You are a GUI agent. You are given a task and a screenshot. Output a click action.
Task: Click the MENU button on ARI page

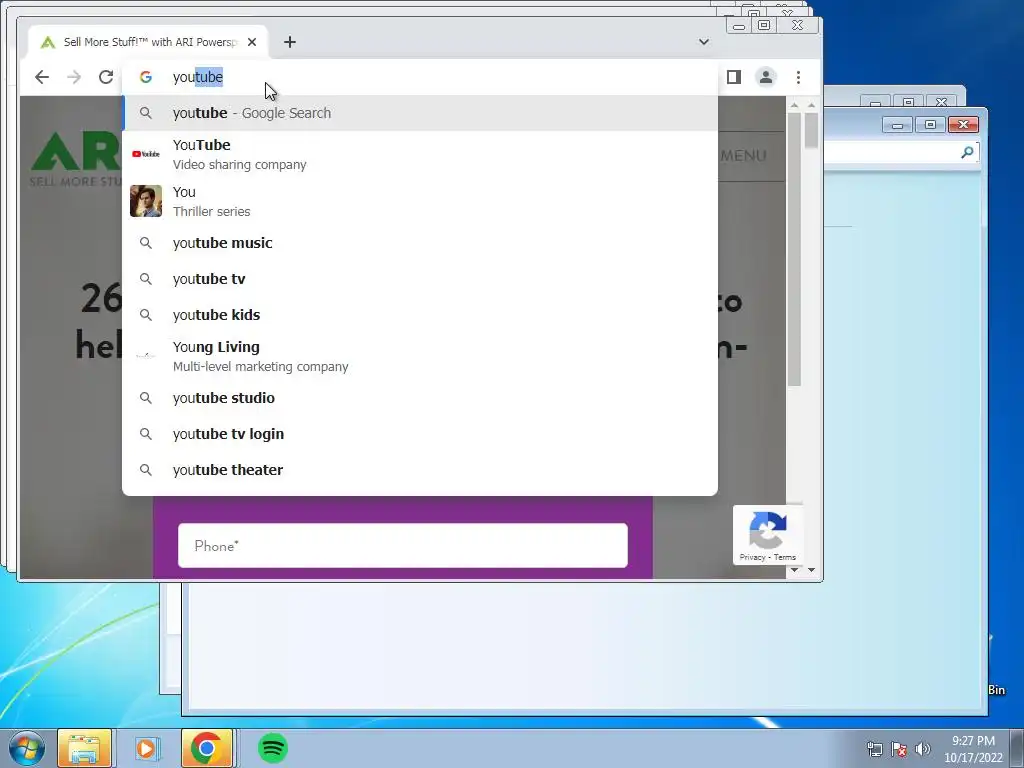coord(744,155)
